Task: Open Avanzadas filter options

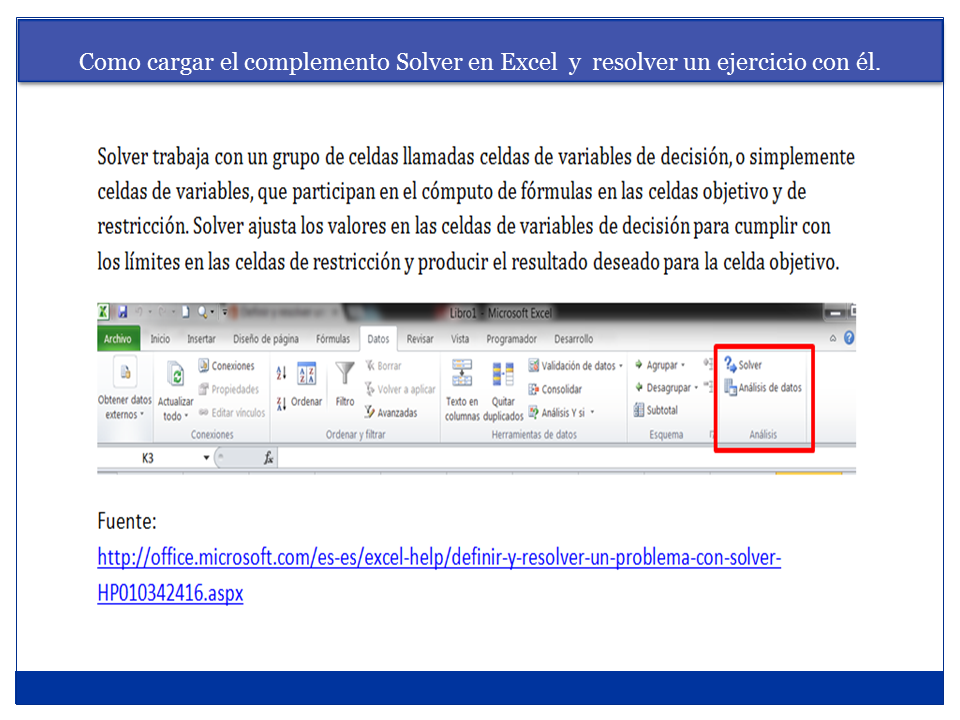Action: click(x=391, y=413)
